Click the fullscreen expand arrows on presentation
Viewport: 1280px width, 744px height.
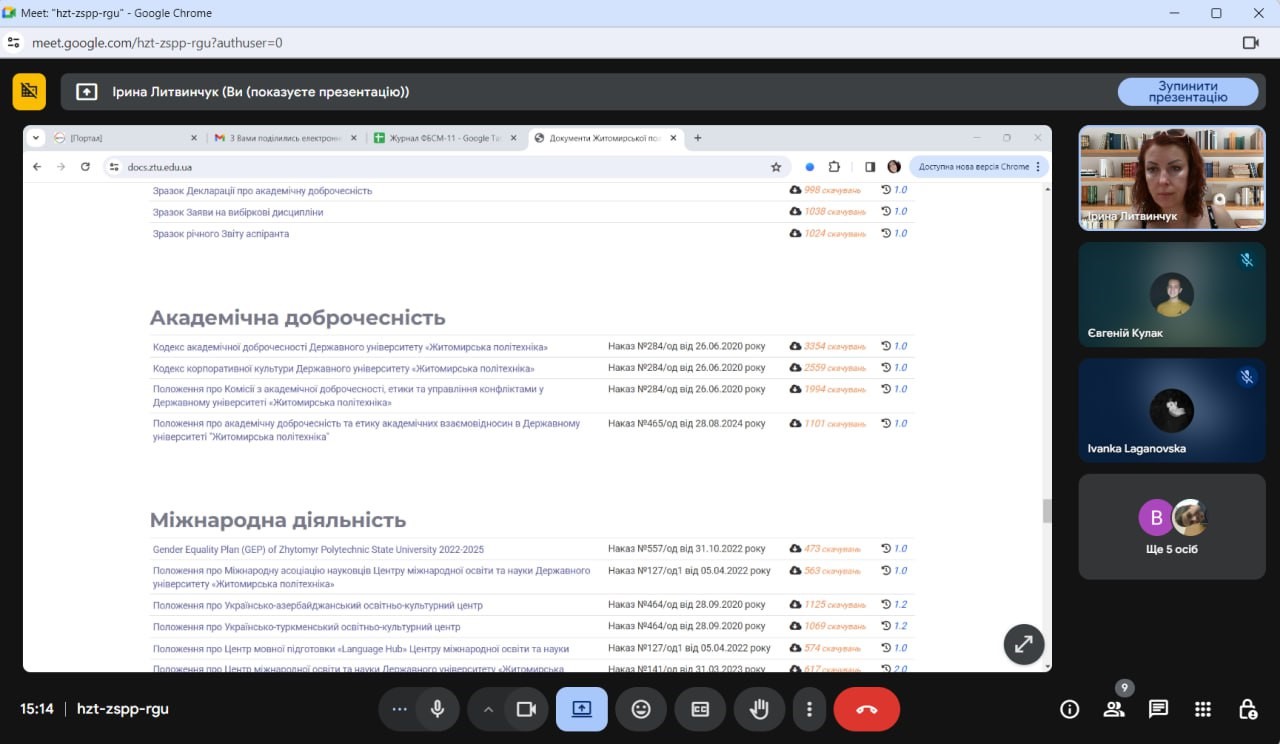[1024, 645]
